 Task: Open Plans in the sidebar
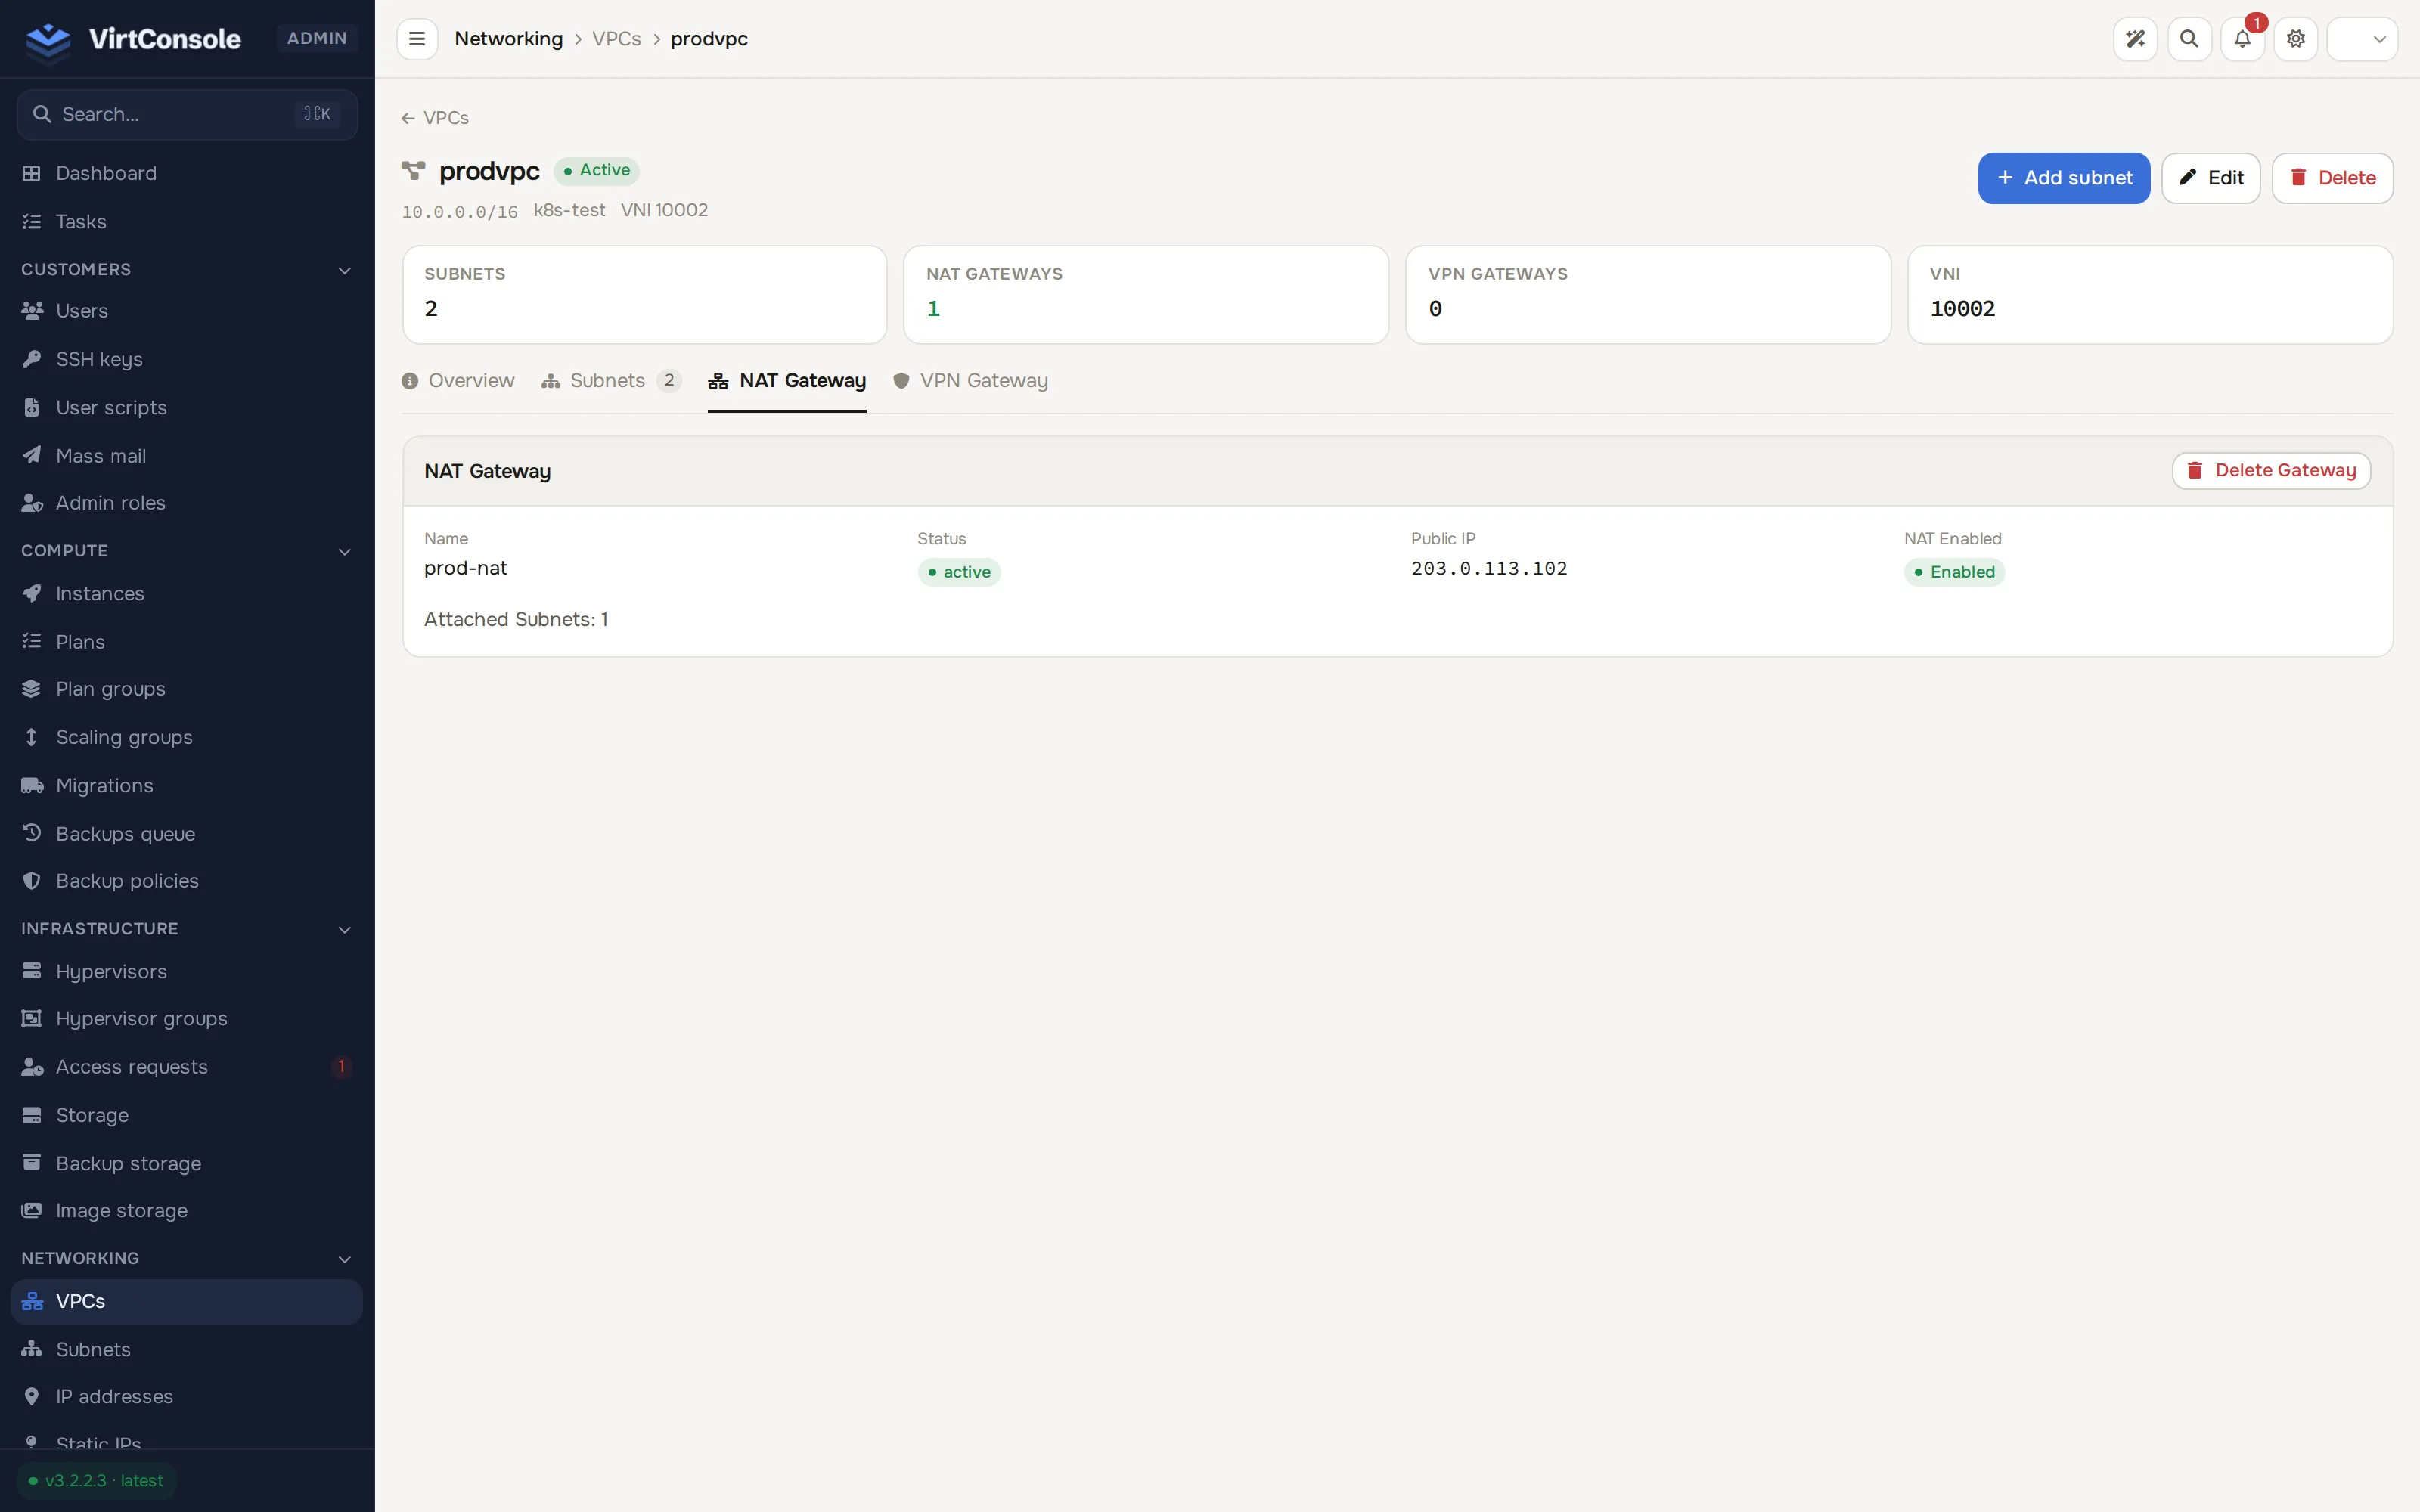[186, 641]
